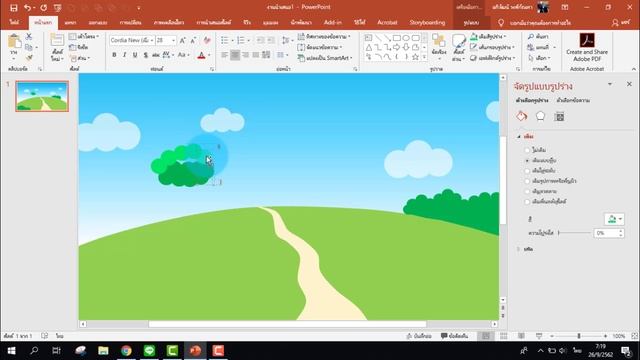Select slide 1 thumbnail

pyautogui.click(x=42, y=96)
